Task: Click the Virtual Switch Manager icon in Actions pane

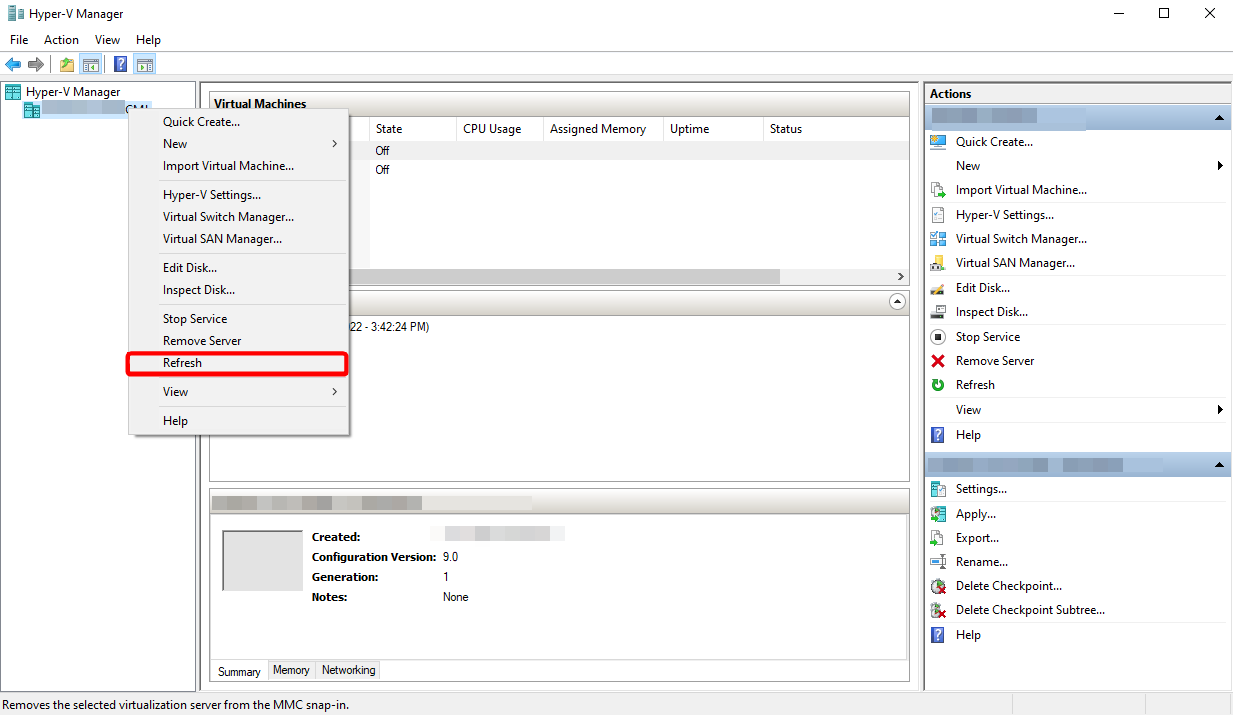Action: 938,239
